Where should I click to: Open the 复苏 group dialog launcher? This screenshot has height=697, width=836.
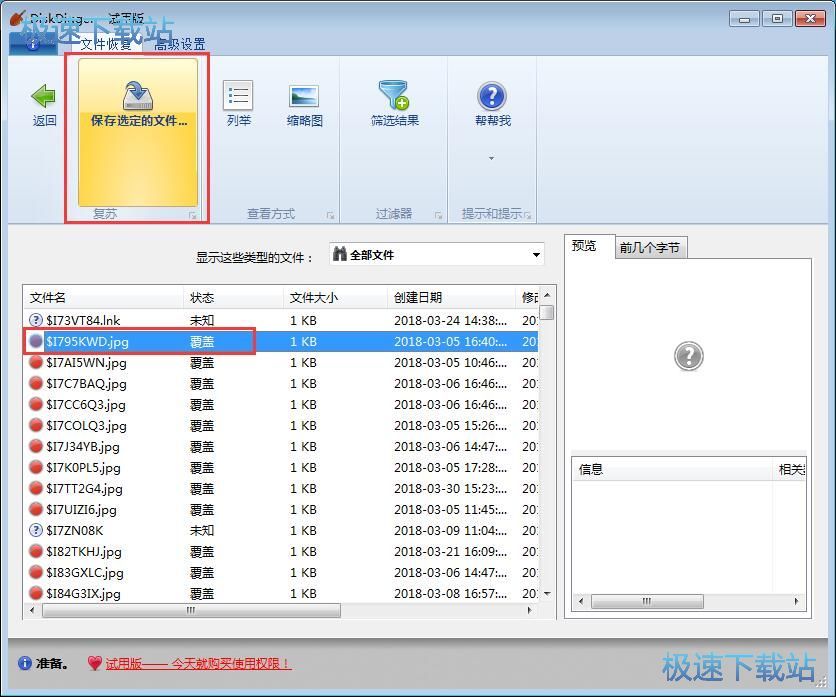click(x=192, y=215)
